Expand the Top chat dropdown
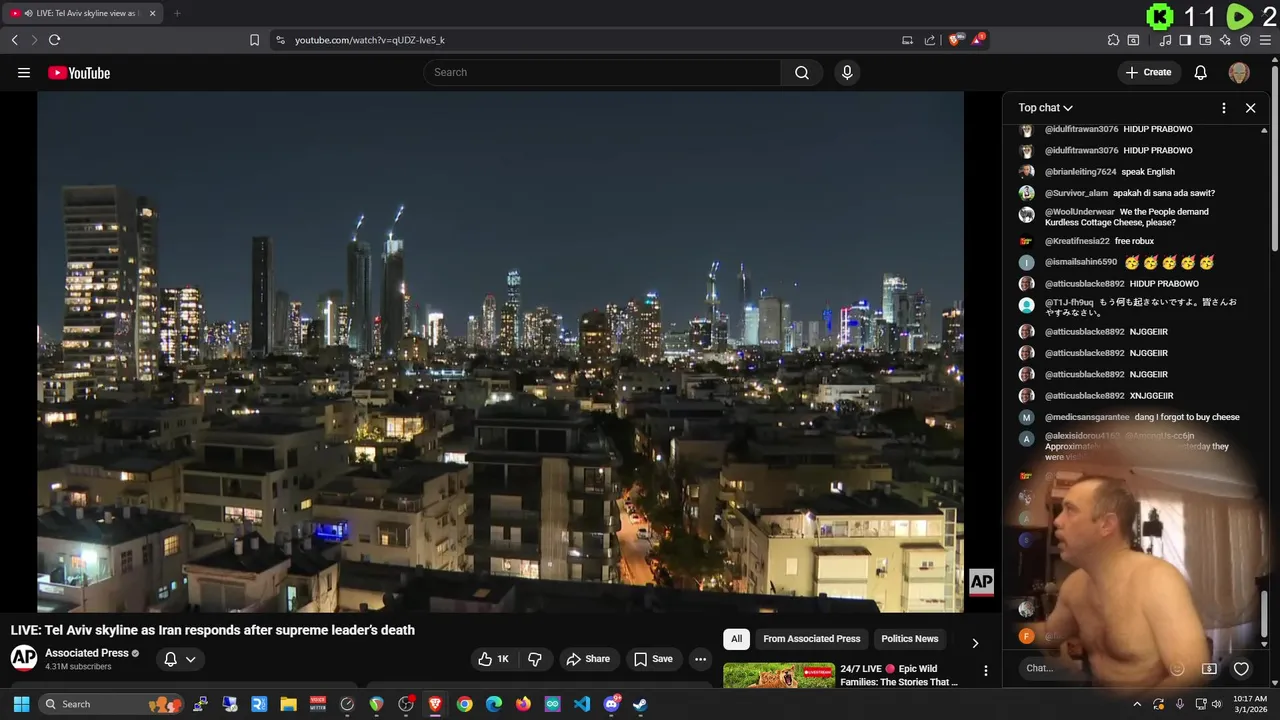Image resolution: width=1280 pixels, height=720 pixels. click(x=1046, y=108)
